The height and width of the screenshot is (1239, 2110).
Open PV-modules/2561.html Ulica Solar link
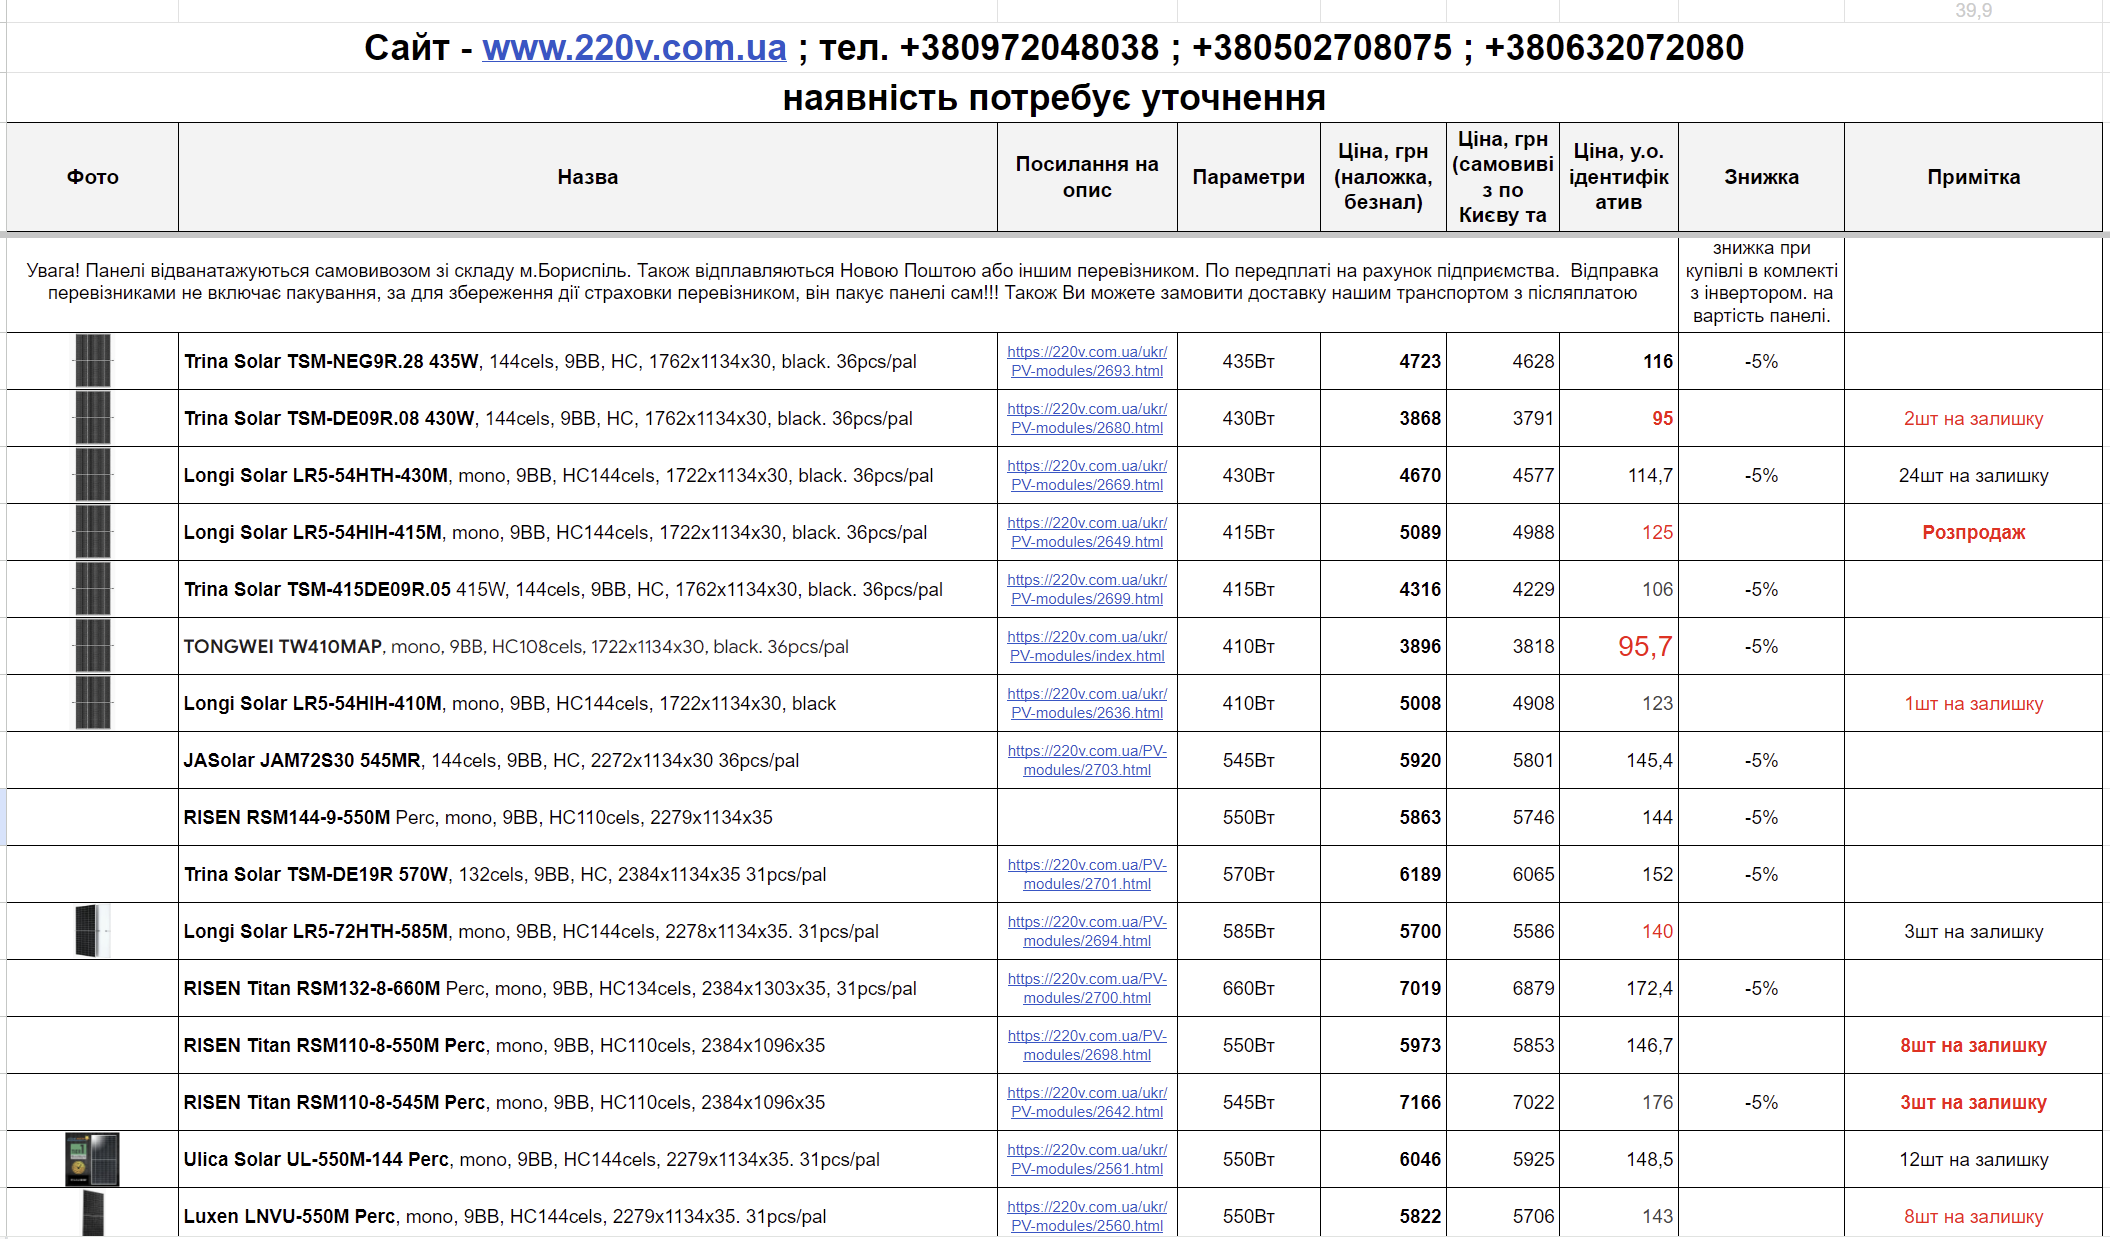[1087, 1159]
